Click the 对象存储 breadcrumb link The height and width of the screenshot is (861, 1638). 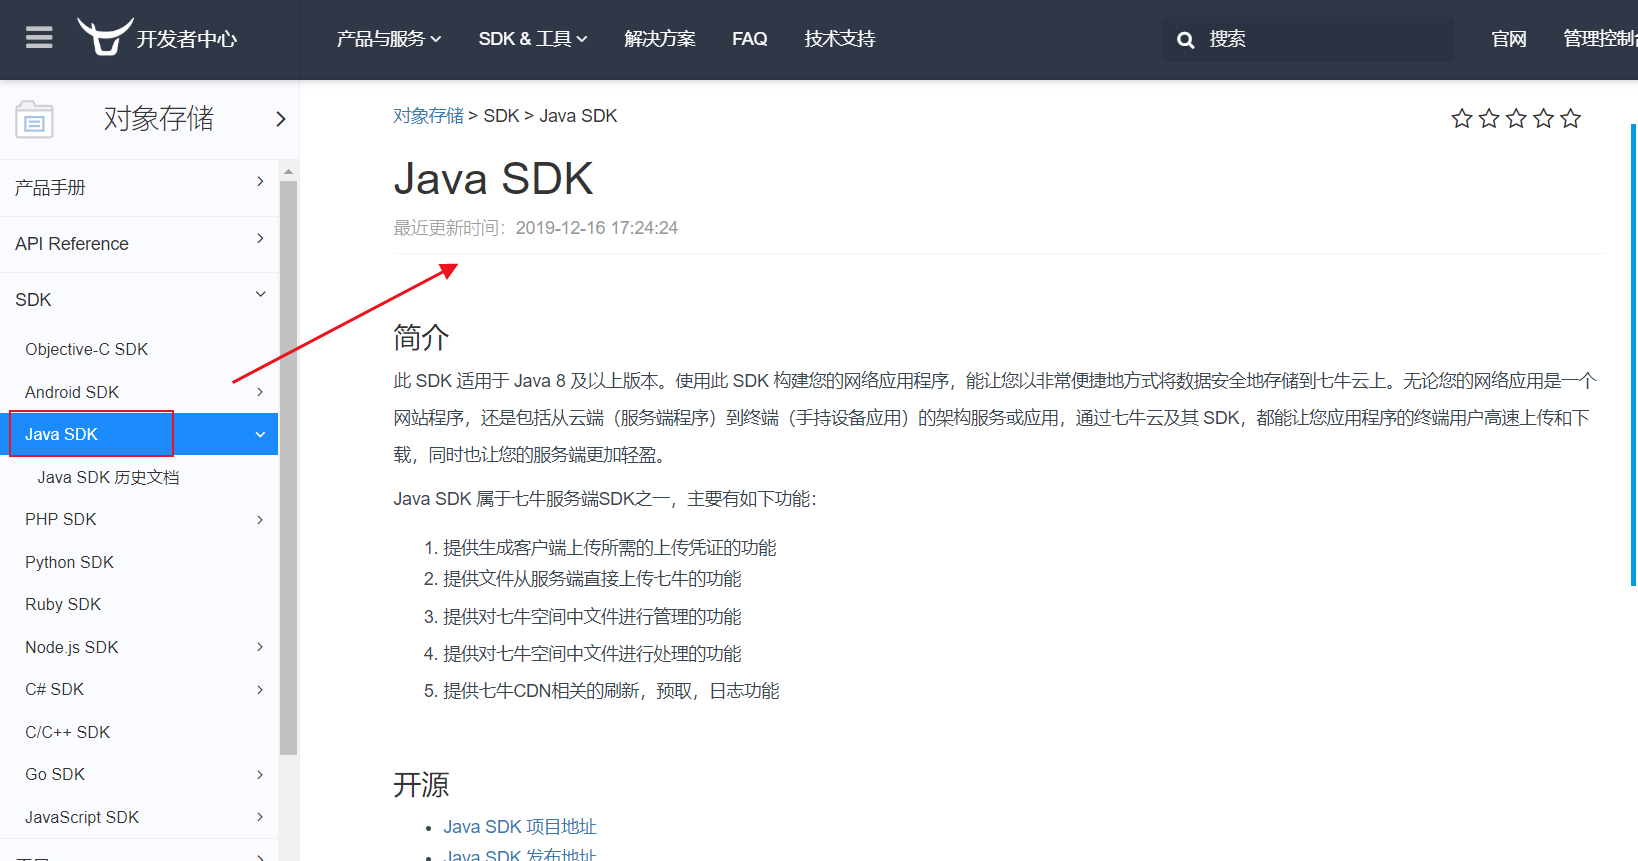pyautogui.click(x=428, y=116)
